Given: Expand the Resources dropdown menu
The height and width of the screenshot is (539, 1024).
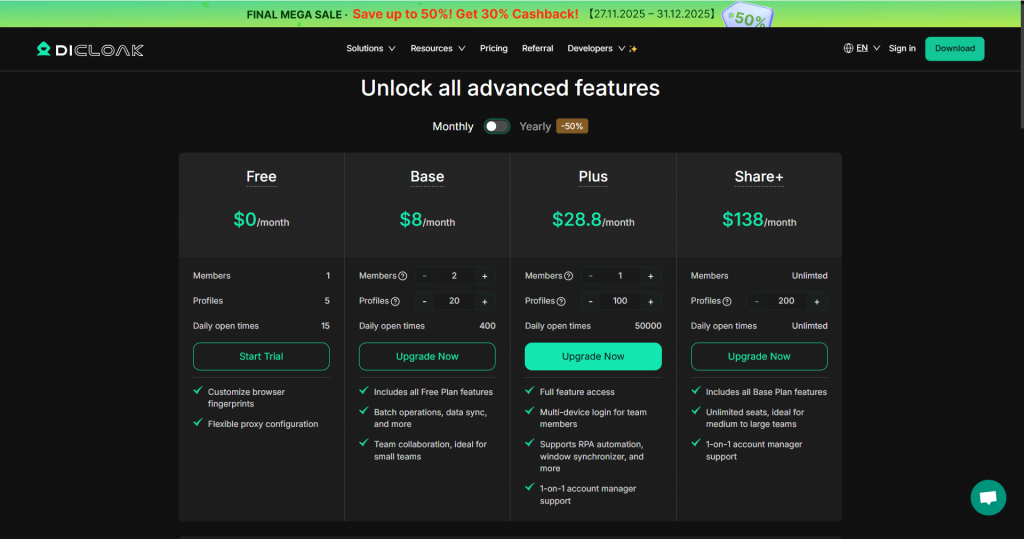Looking at the screenshot, I should (x=437, y=48).
